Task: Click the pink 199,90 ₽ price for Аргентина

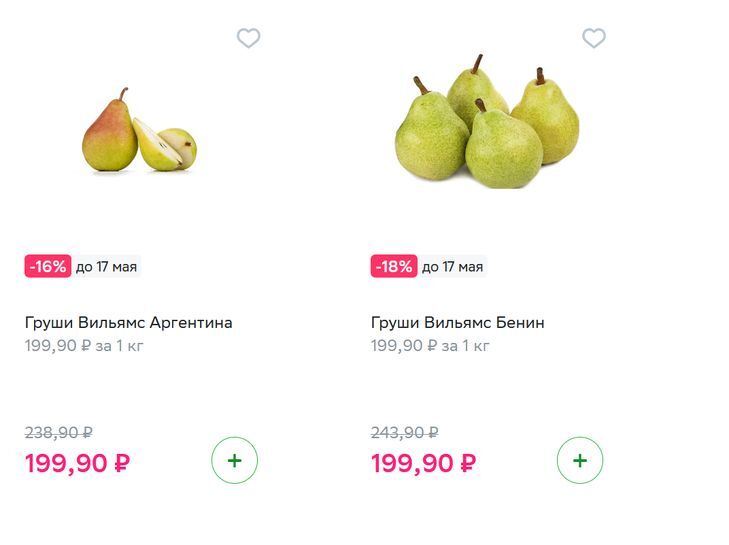Action: [x=77, y=463]
